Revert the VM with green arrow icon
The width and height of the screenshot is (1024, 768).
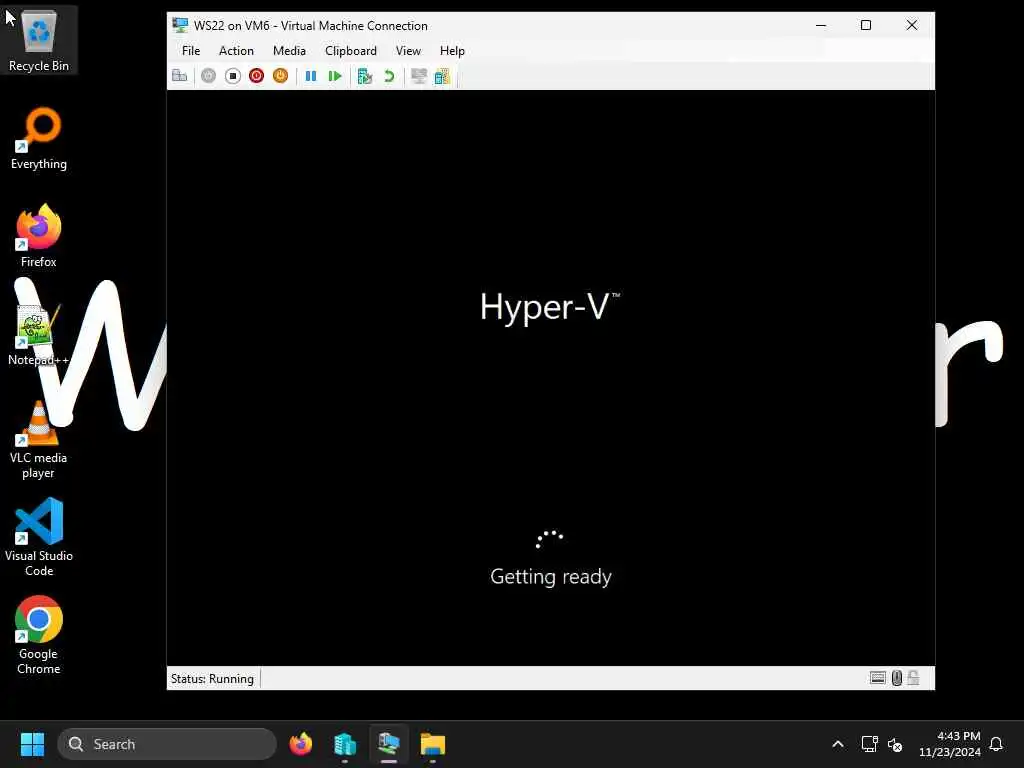click(389, 76)
